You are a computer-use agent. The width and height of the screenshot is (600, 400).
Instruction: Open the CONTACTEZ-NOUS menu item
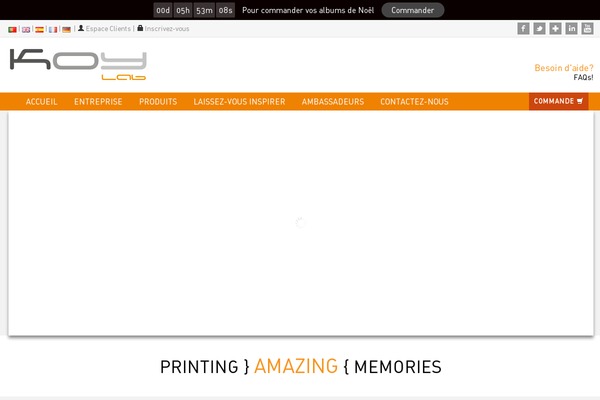coord(414,101)
